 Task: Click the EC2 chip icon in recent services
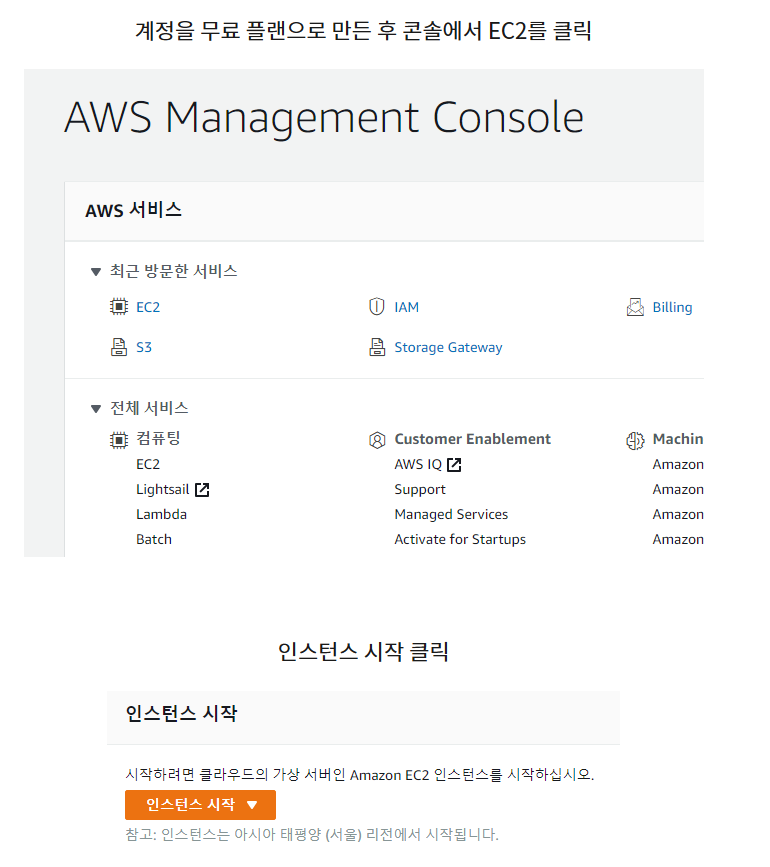coord(119,306)
